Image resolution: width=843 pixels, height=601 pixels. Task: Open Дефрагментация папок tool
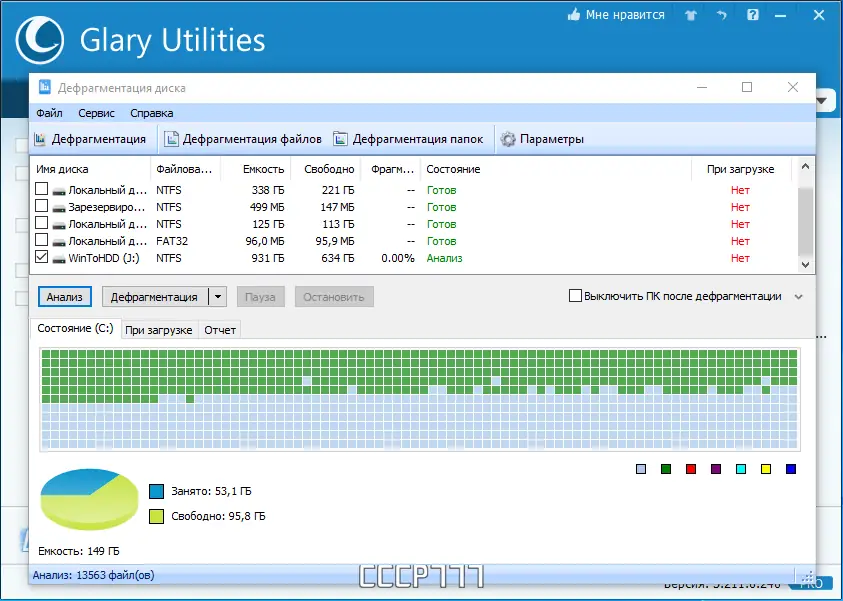click(409, 139)
